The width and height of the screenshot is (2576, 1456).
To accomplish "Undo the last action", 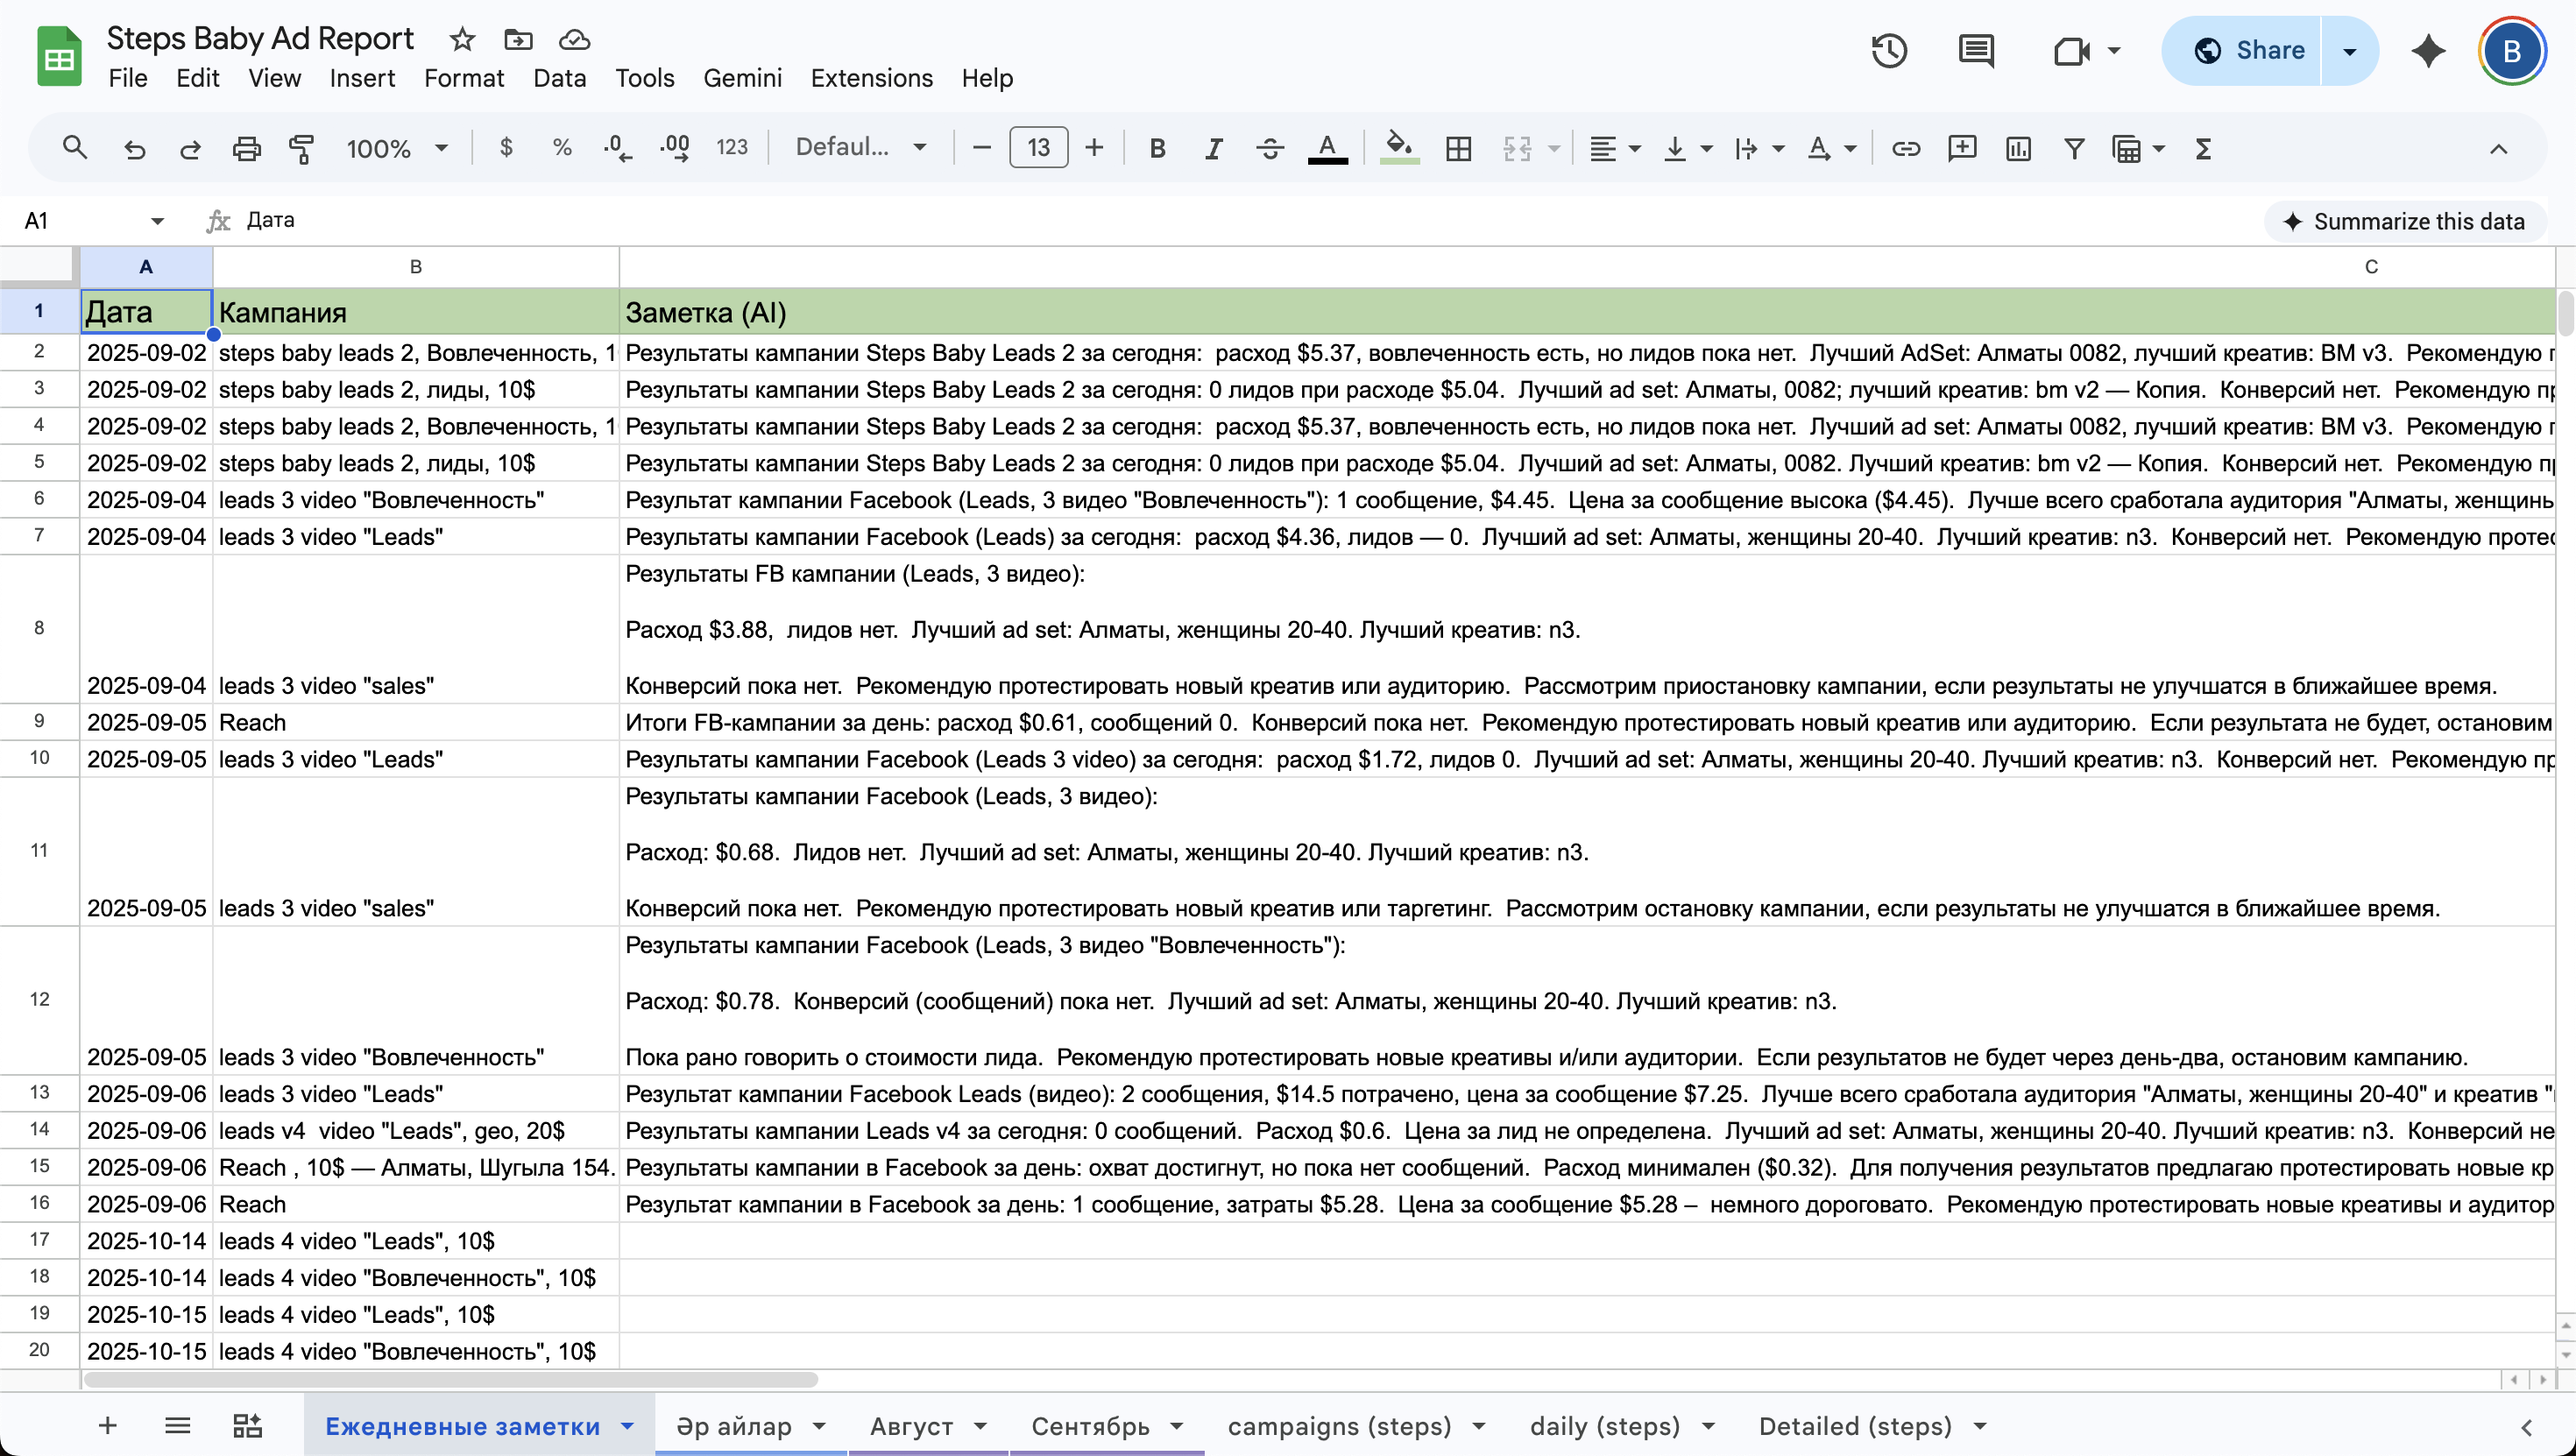I will tap(134, 149).
